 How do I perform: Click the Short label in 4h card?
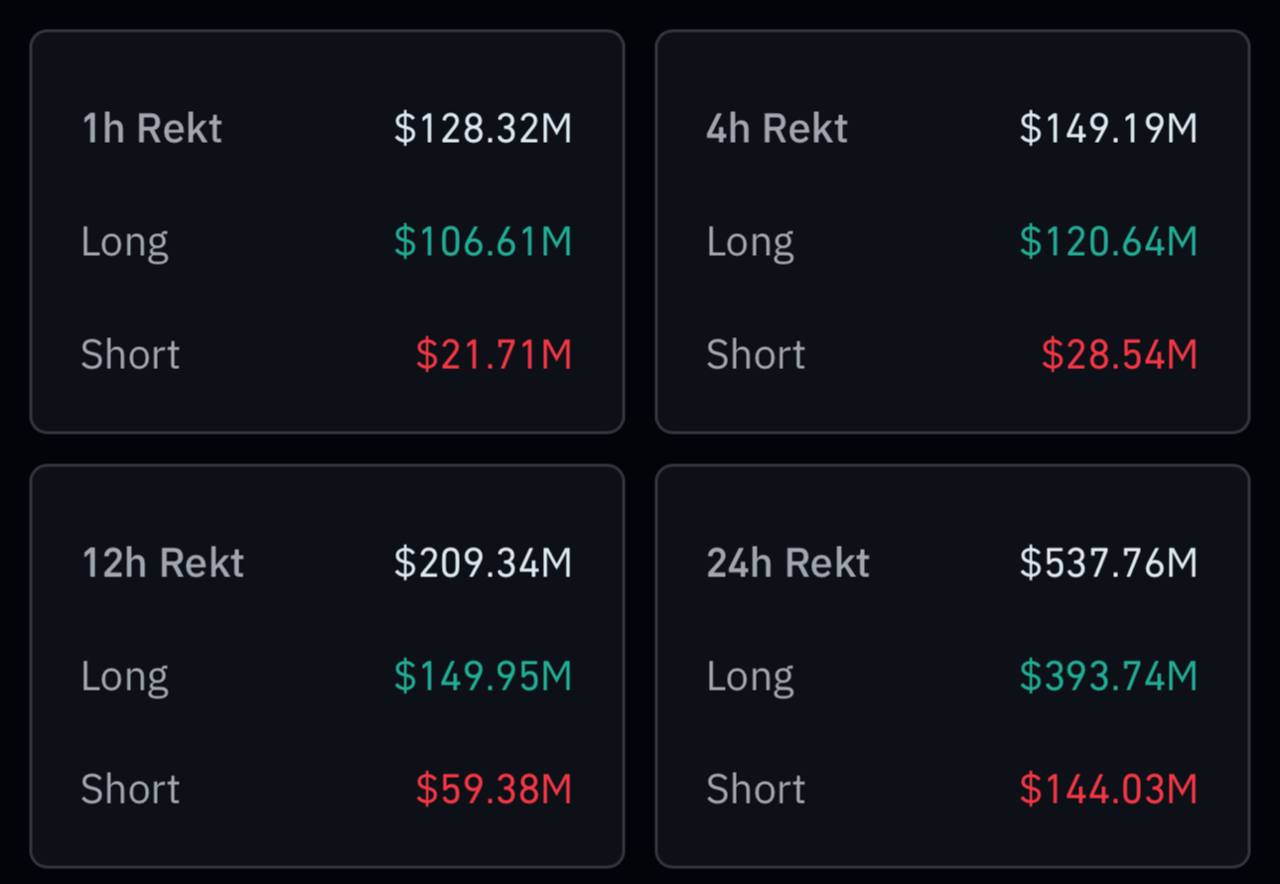756,355
